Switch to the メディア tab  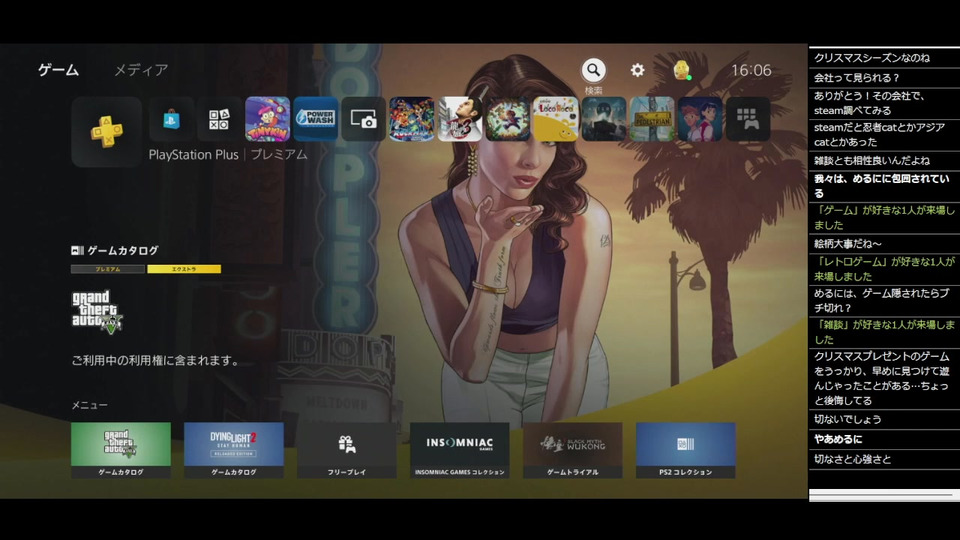[141, 70]
